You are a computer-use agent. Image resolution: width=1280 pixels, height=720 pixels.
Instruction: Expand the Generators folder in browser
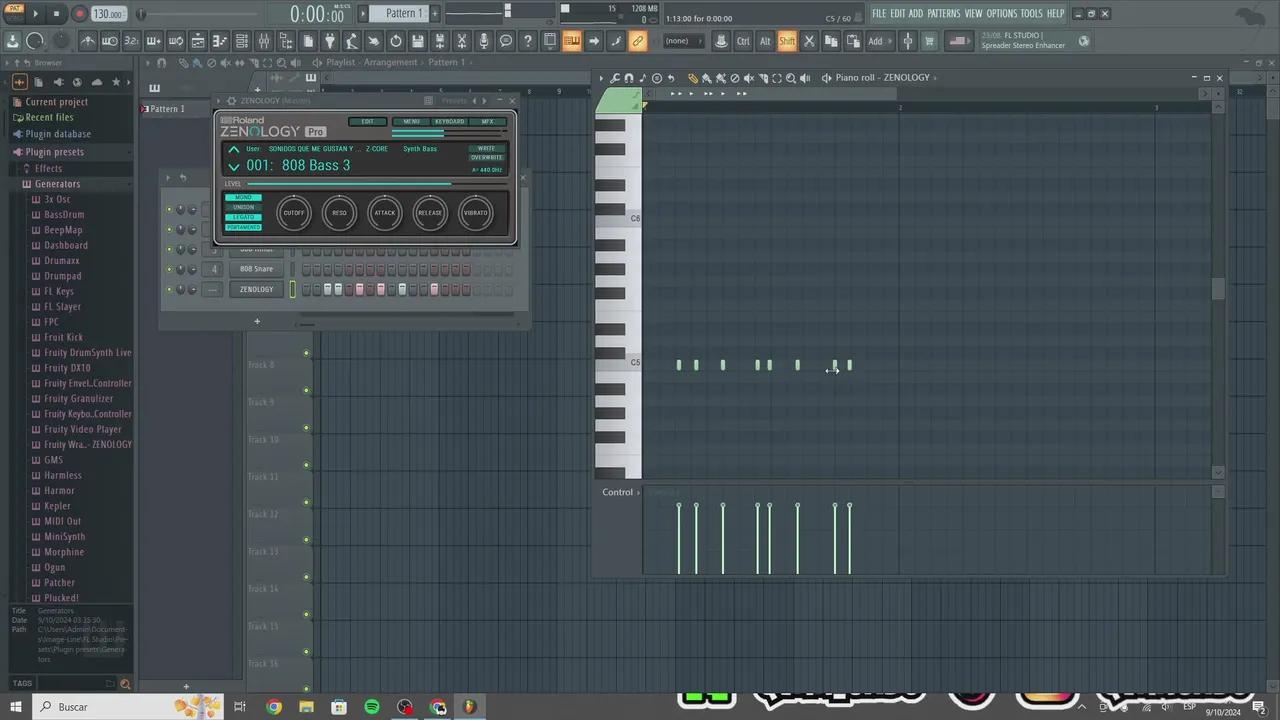[x=58, y=184]
